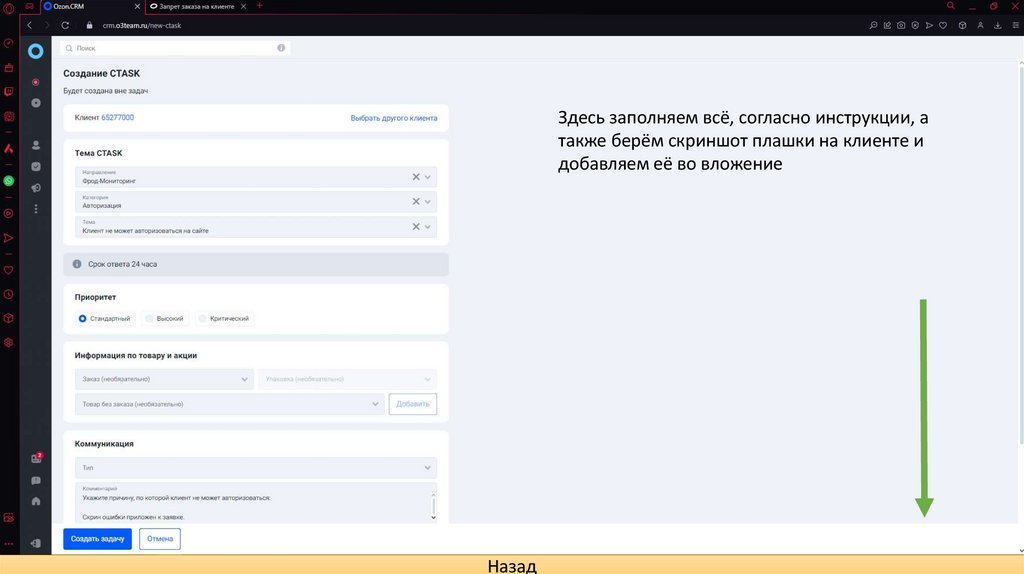Screen dimensions: 1024x574
Task: Open CRM notifications icon with badge 2
Action: [x=36, y=458]
